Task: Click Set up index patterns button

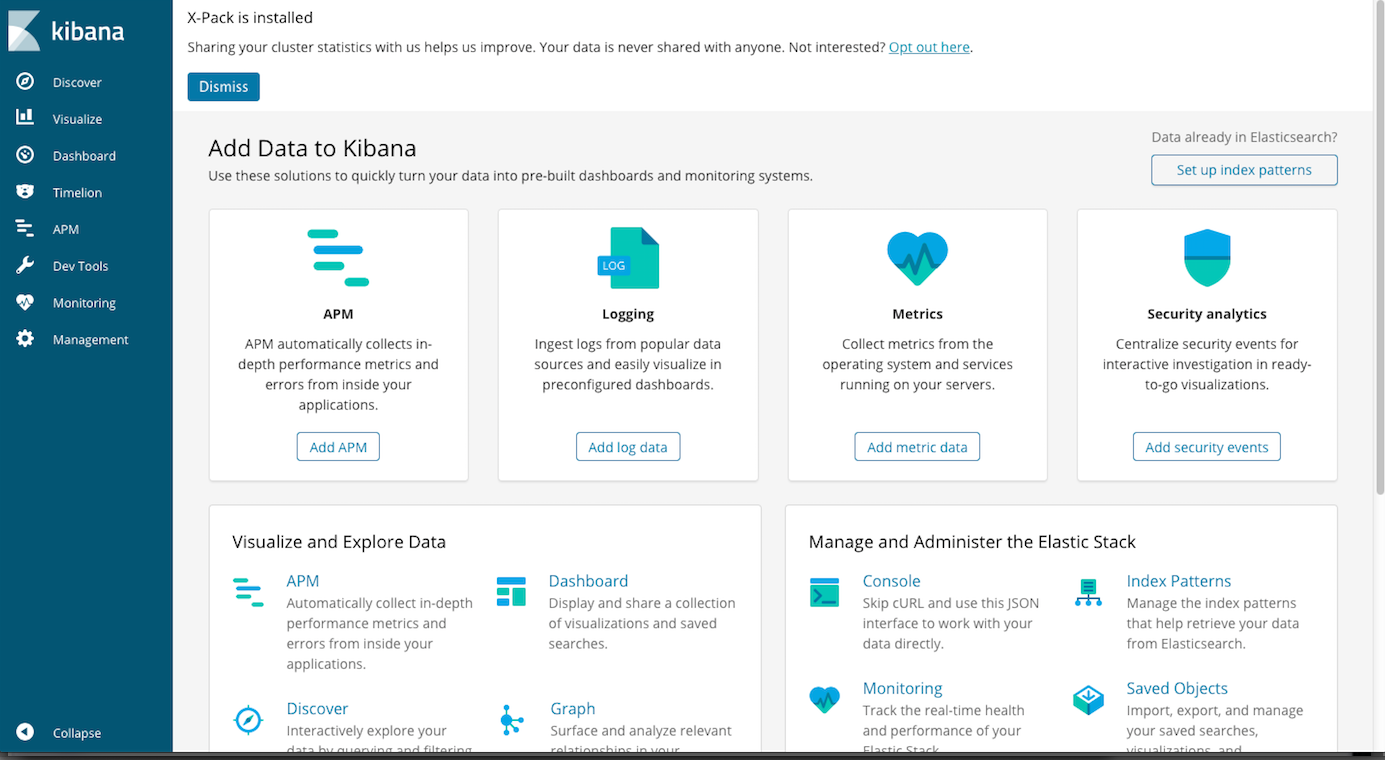Action: (x=1244, y=170)
